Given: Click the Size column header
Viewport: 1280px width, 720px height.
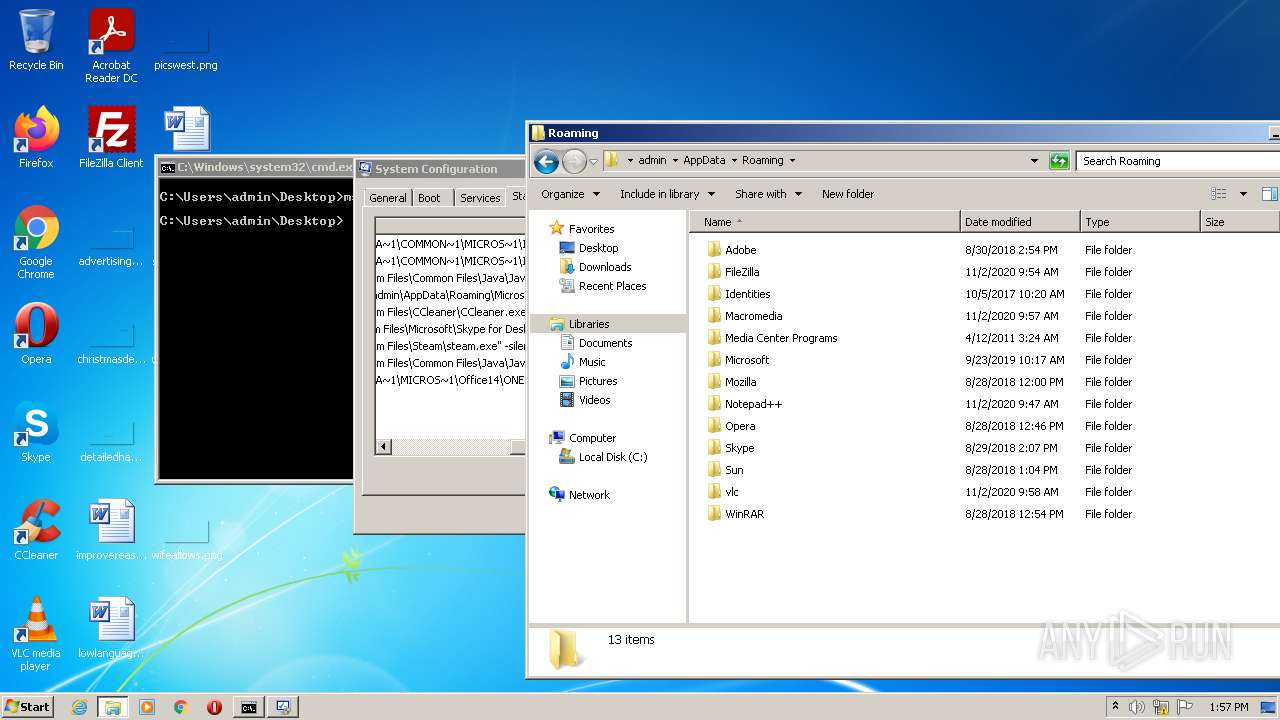Looking at the screenshot, I should [x=1239, y=222].
